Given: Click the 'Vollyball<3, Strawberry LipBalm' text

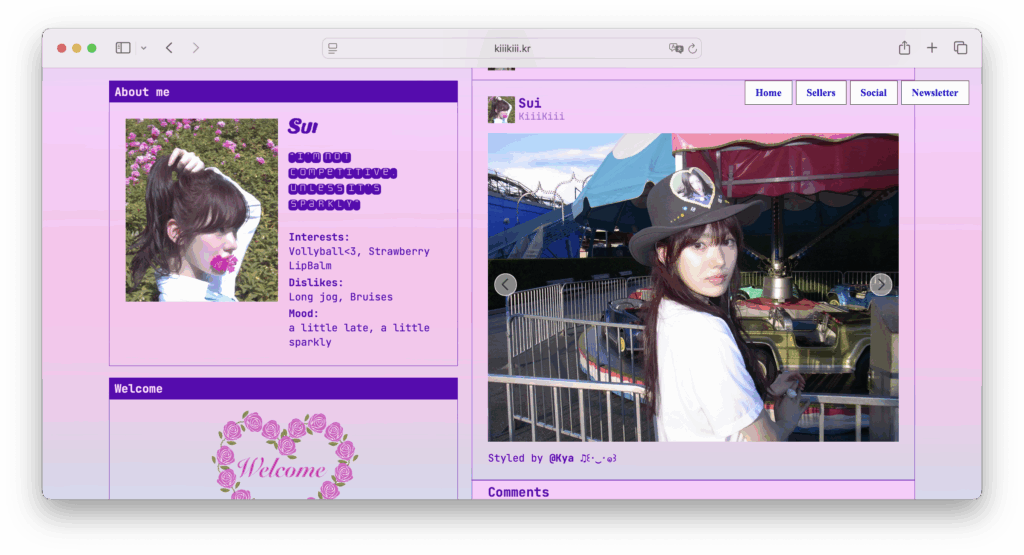Looking at the screenshot, I should tap(359, 259).
